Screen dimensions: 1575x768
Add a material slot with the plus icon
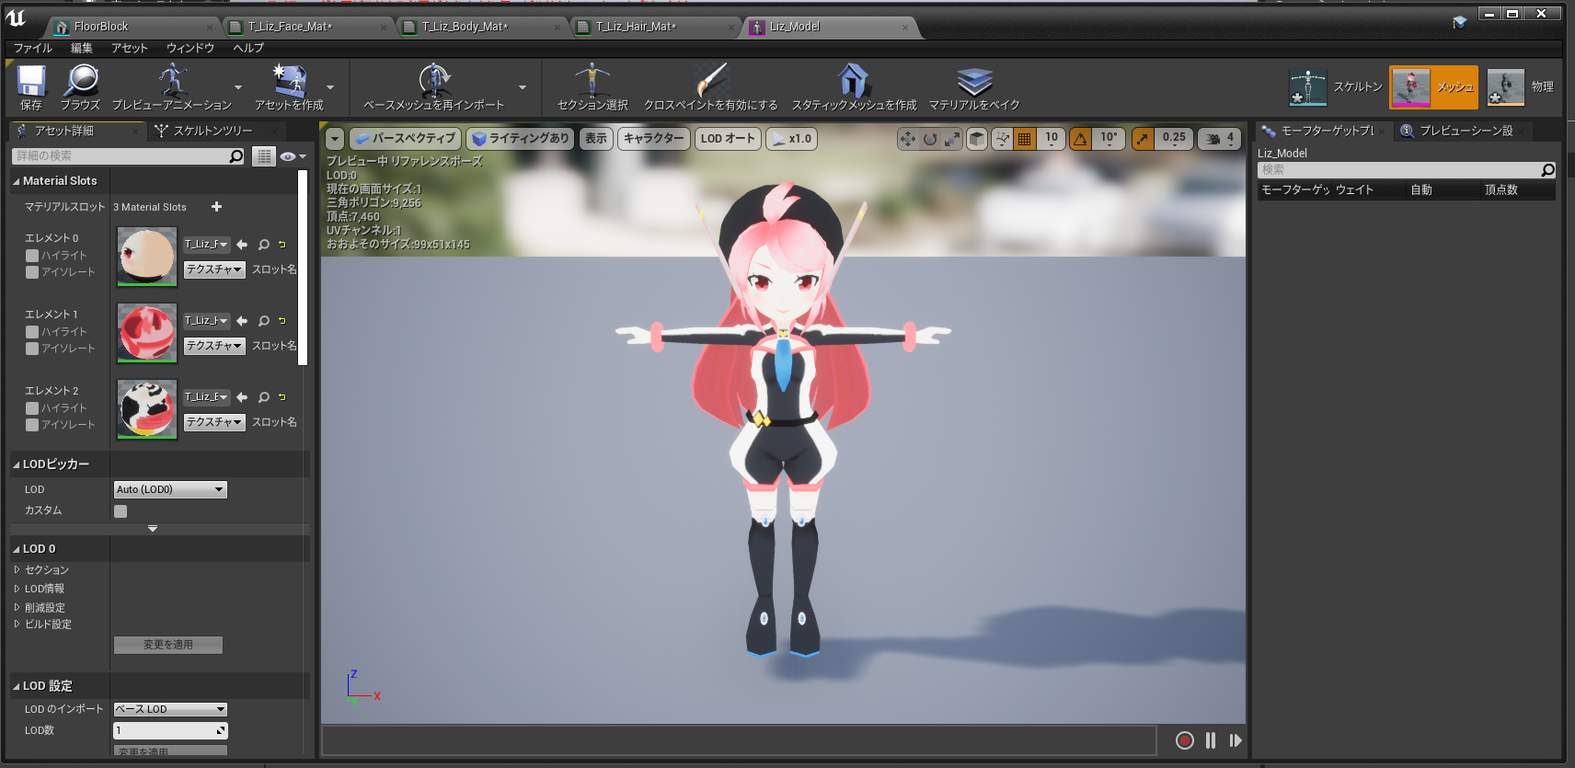(x=216, y=207)
